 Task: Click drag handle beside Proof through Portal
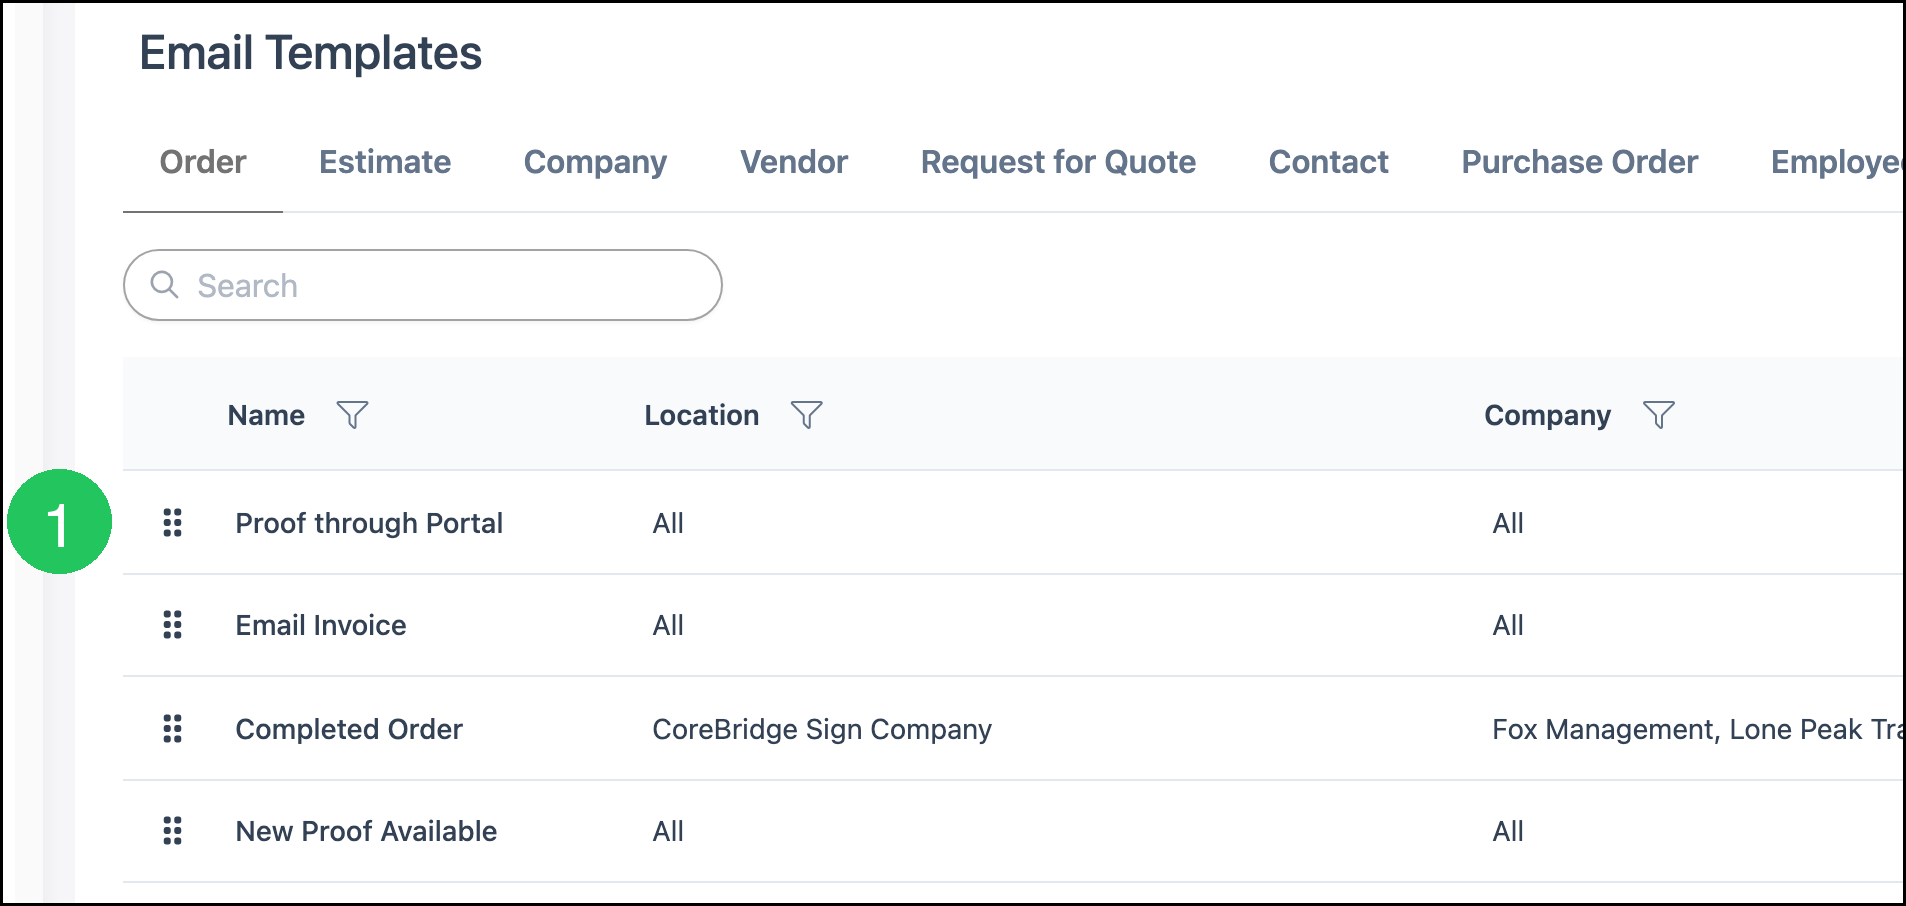pyautogui.click(x=173, y=523)
